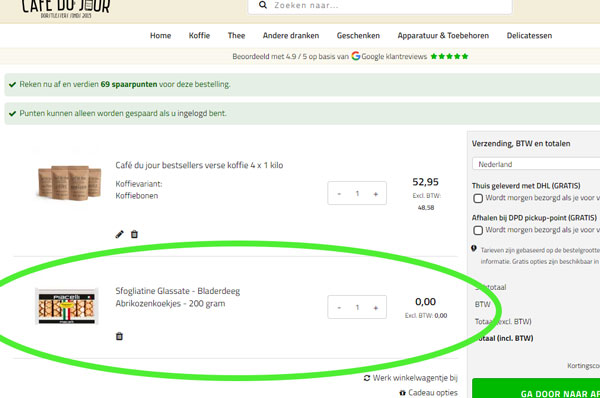This screenshot has height=398, width=600.
Task: Click the quantity field of bestsellers coffee
Action: (357, 194)
